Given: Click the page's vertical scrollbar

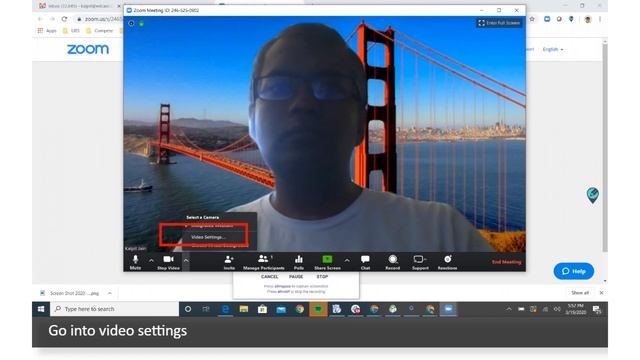Looking at the screenshot, I should point(605,147).
